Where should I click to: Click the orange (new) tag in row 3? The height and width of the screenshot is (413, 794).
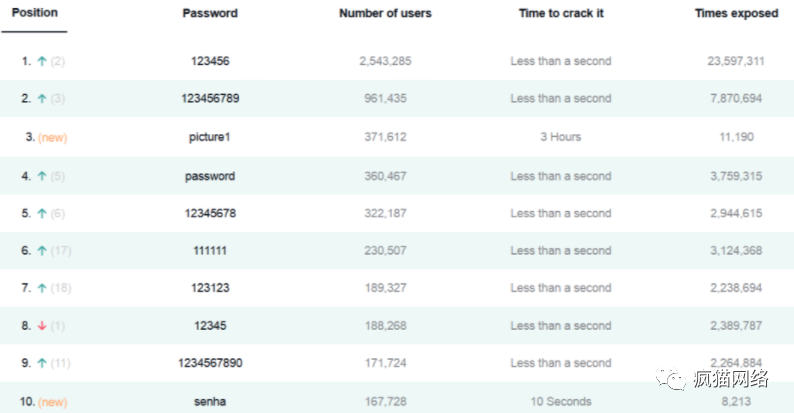point(53,137)
